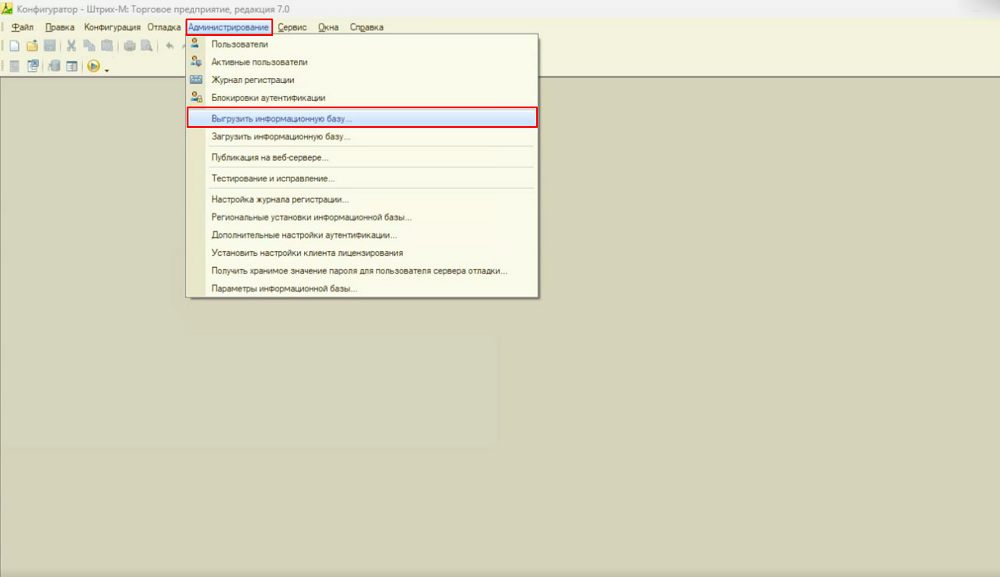
Task: Open Тестирование и исправление
Action: [362, 178]
